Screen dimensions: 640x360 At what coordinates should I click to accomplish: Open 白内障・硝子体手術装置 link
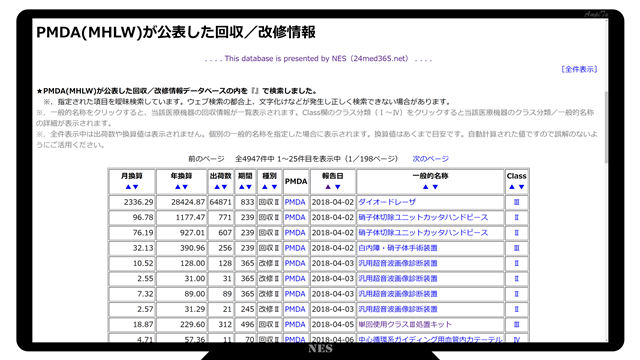(398, 248)
